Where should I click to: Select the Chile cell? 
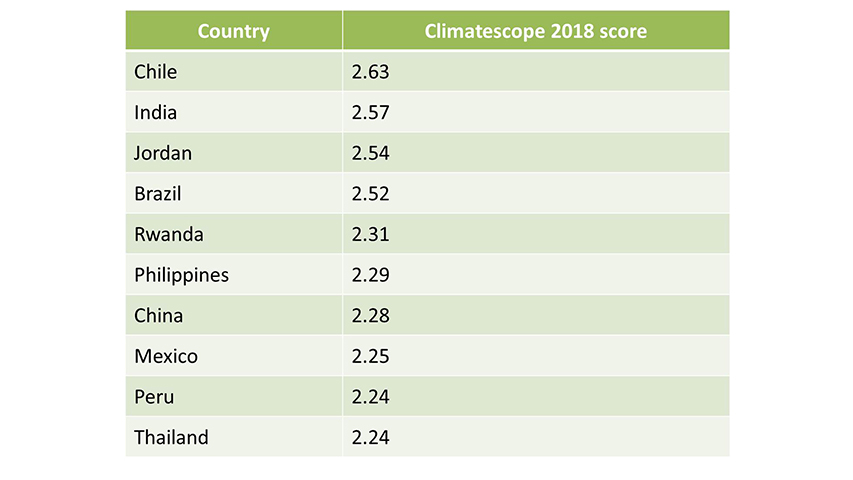click(155, 72)
